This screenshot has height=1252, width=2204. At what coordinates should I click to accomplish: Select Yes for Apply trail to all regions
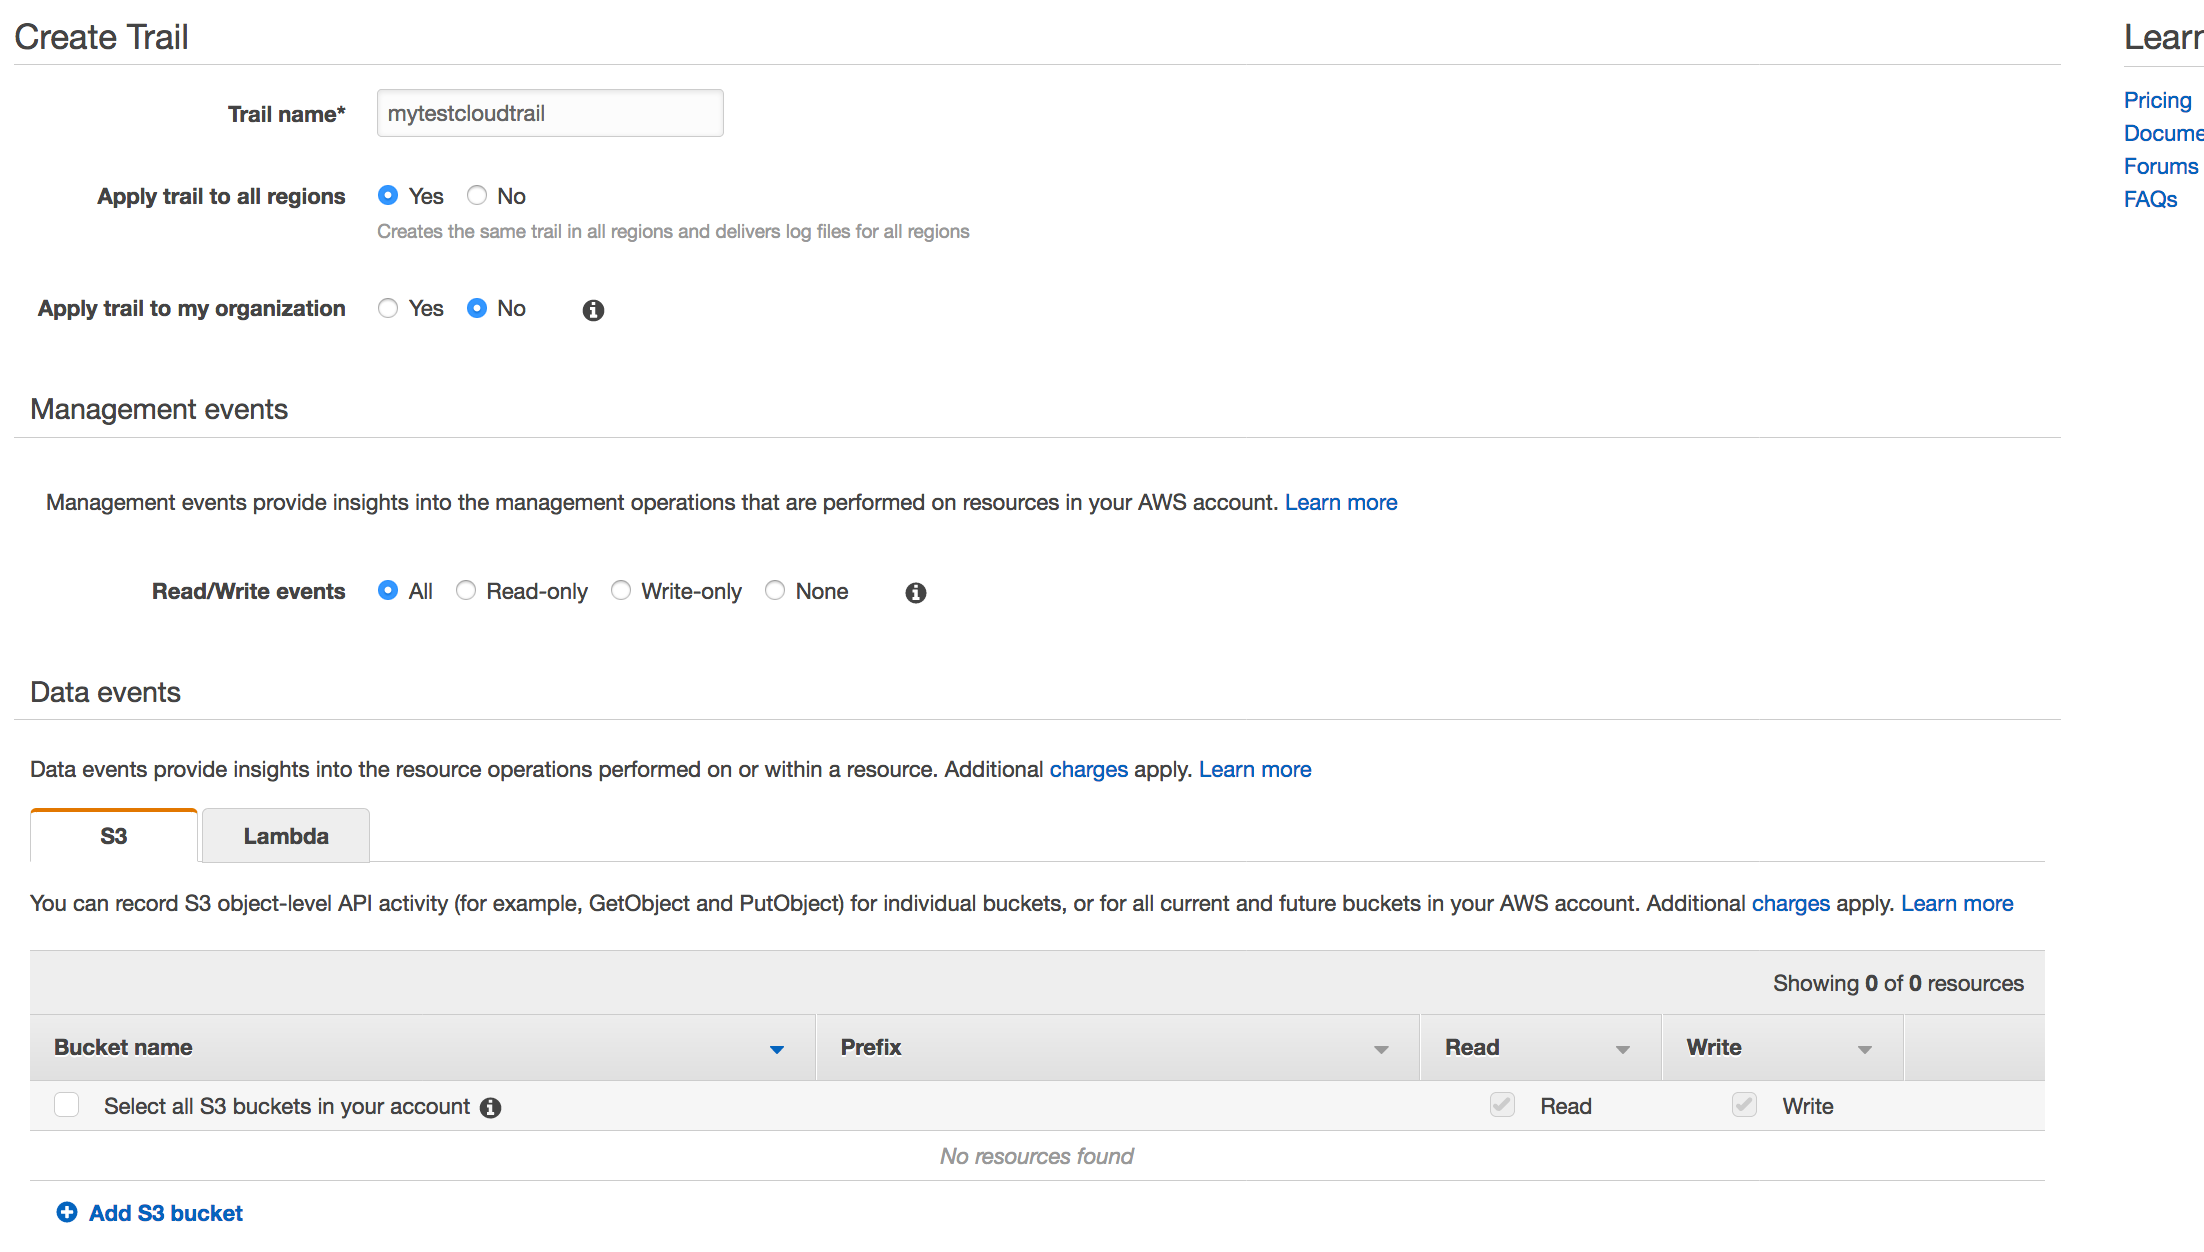[x=388, y=195]
